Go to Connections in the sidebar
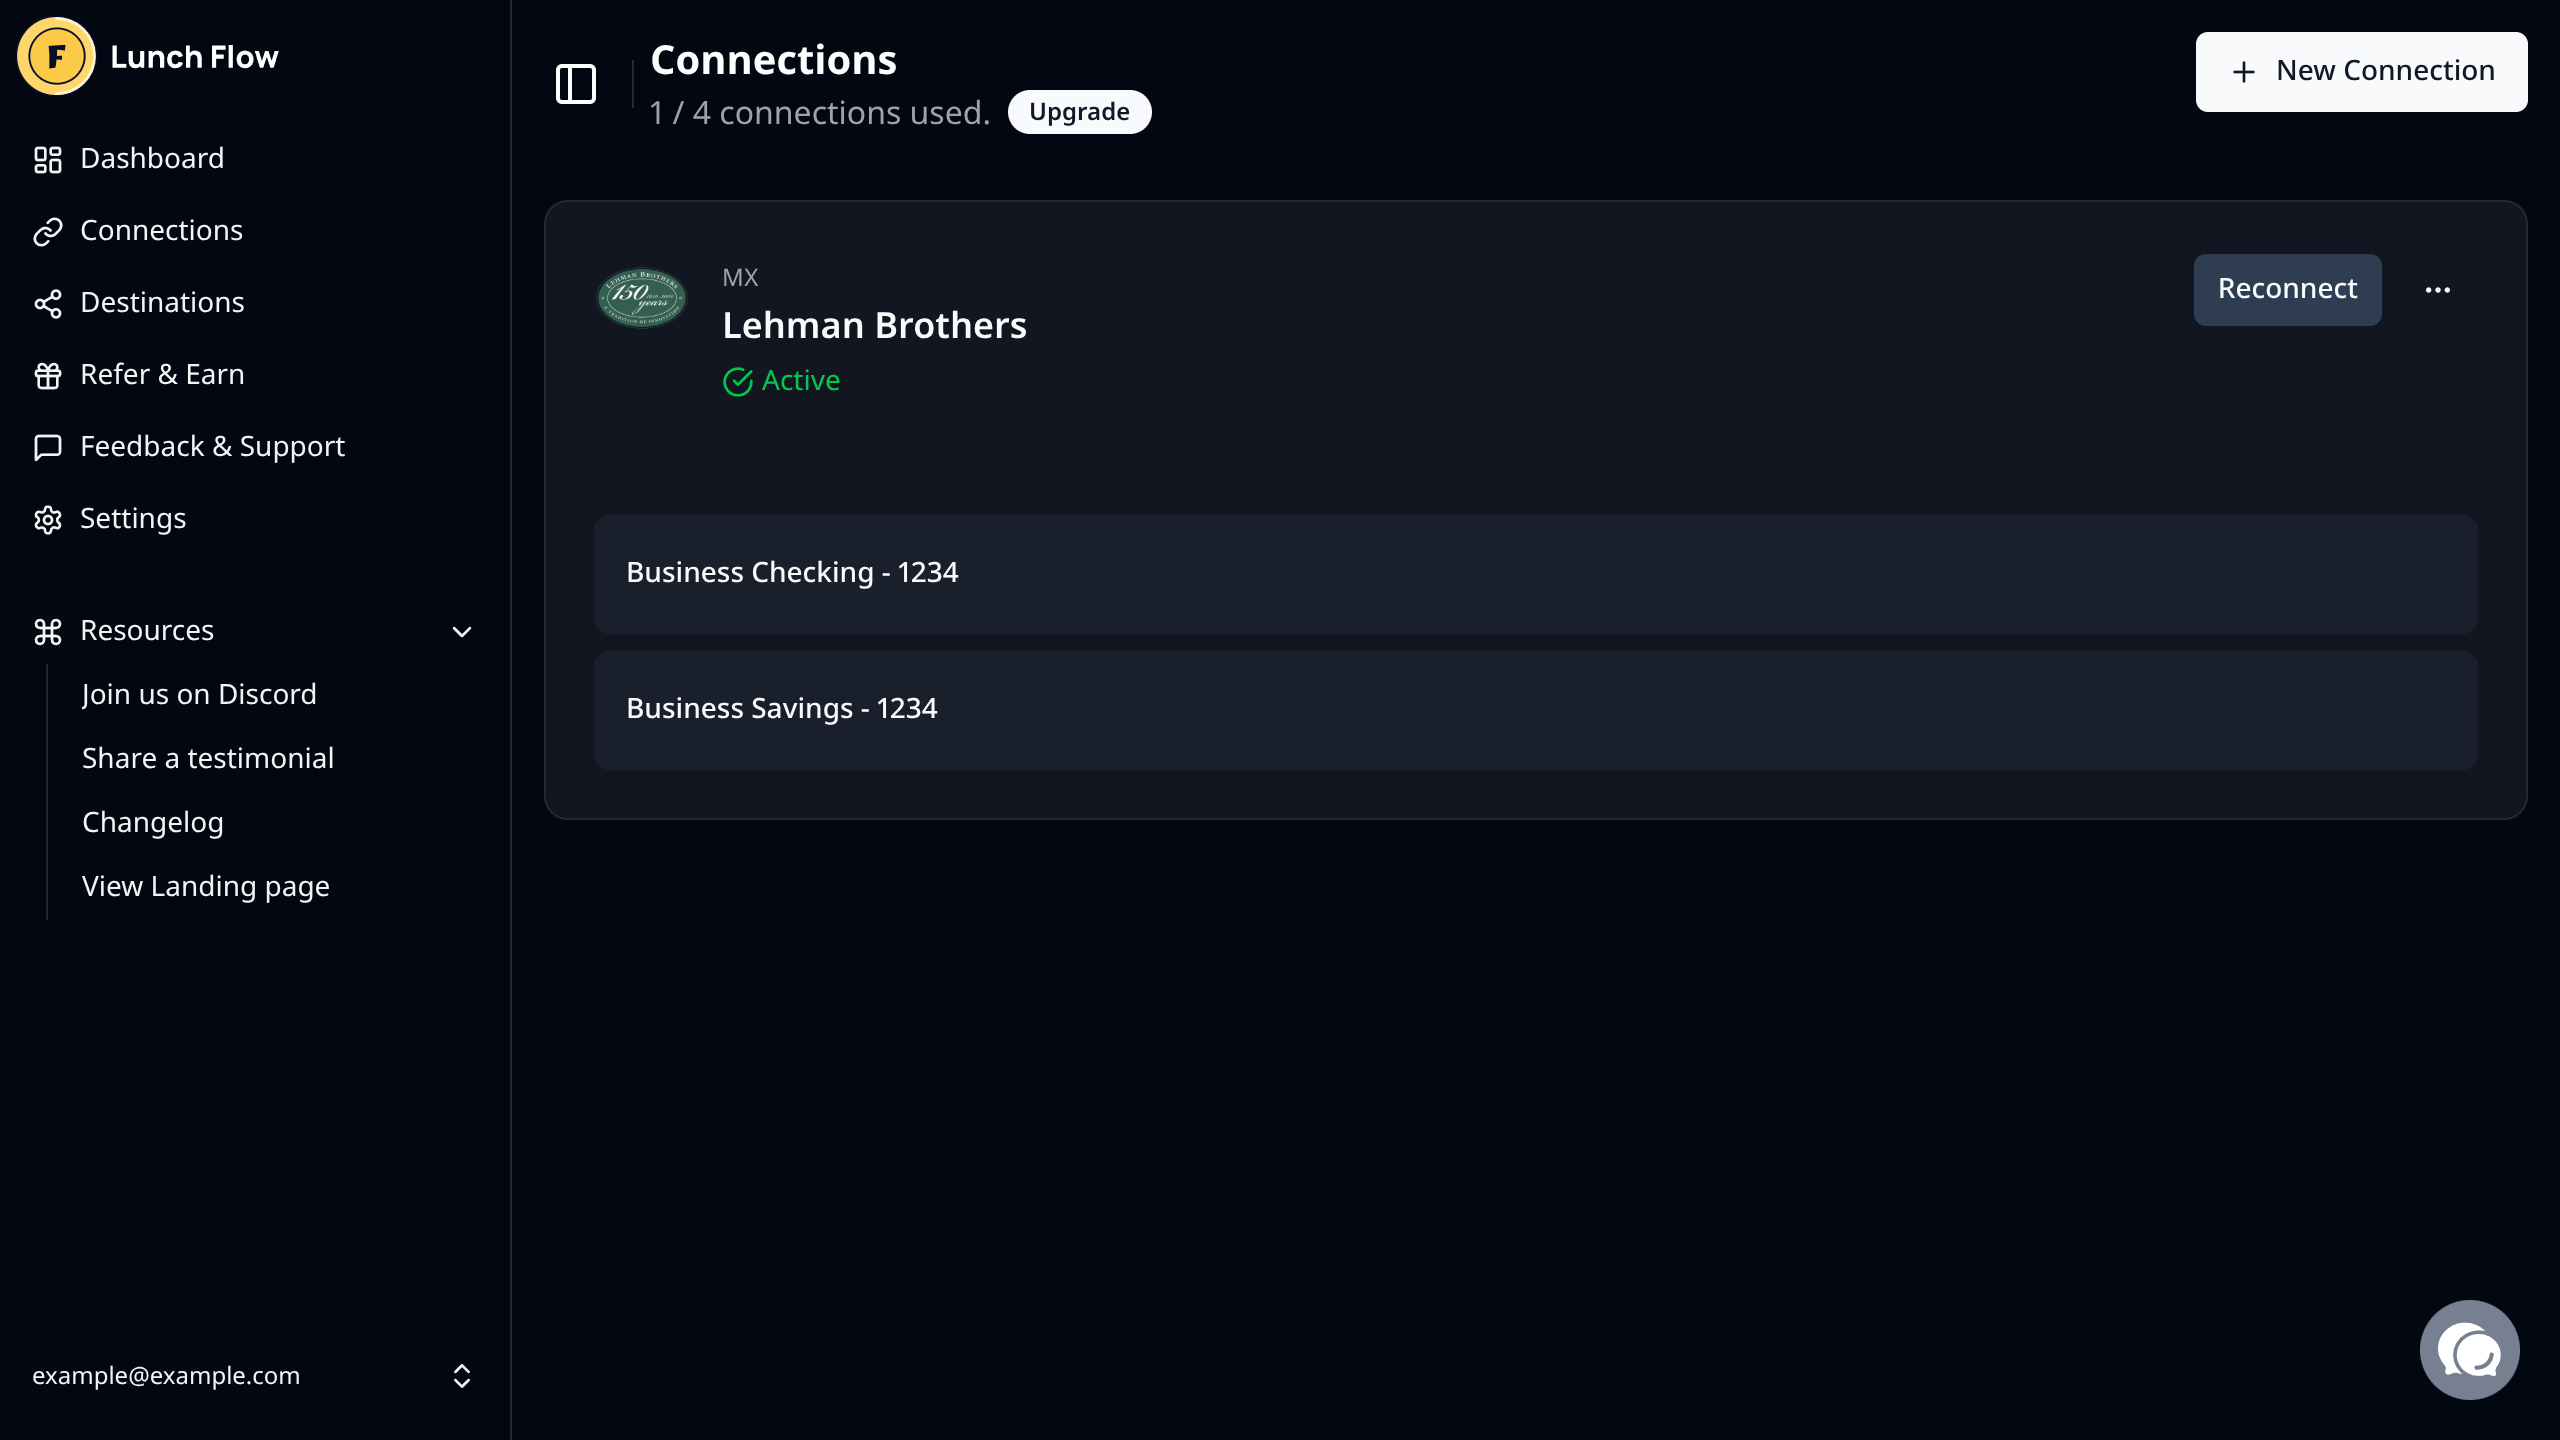This screenshot has height=1440, width=2560. [160, 231]
